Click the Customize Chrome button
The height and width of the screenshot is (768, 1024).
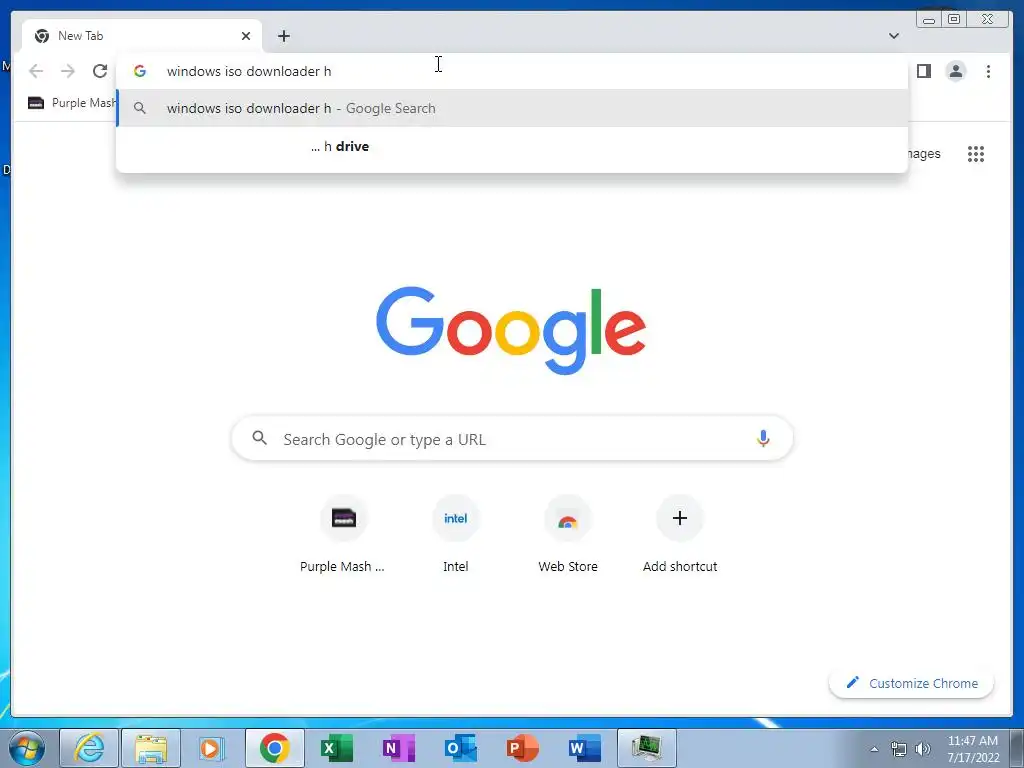click(x=912, y=683)
